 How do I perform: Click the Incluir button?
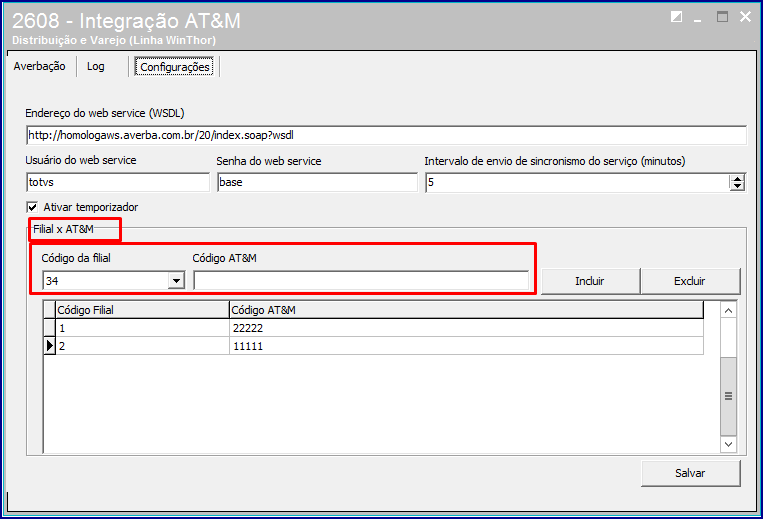590,281
